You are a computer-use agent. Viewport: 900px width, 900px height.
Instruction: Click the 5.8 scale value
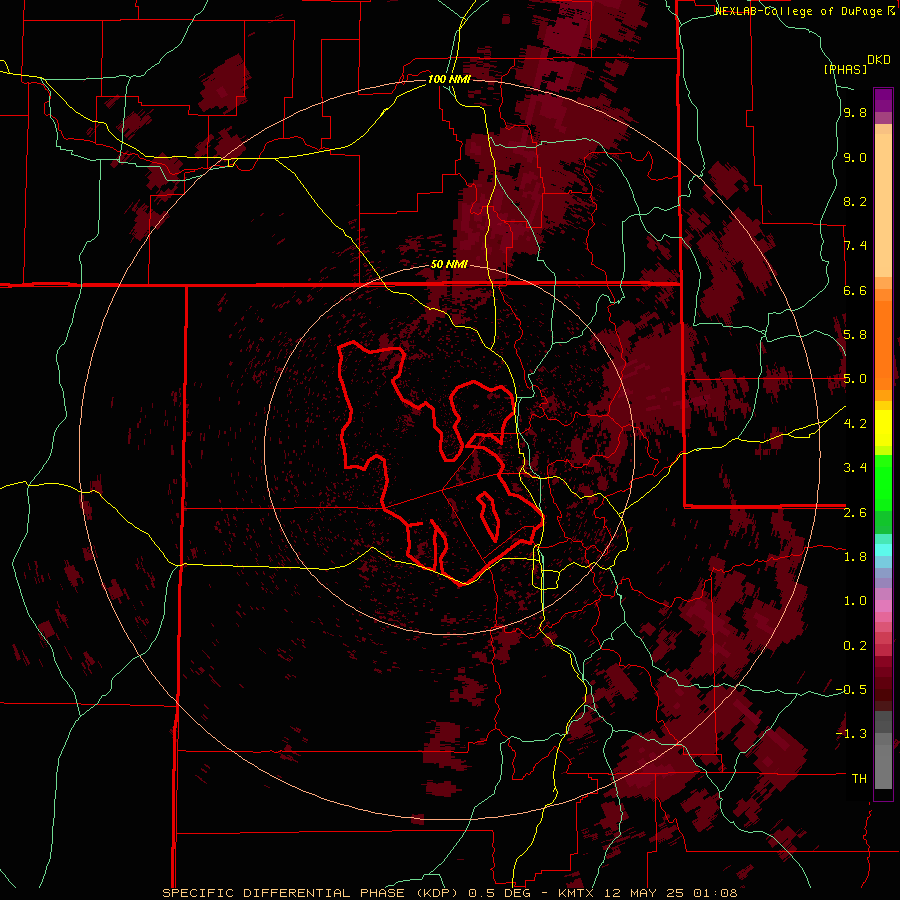[855, 335]
